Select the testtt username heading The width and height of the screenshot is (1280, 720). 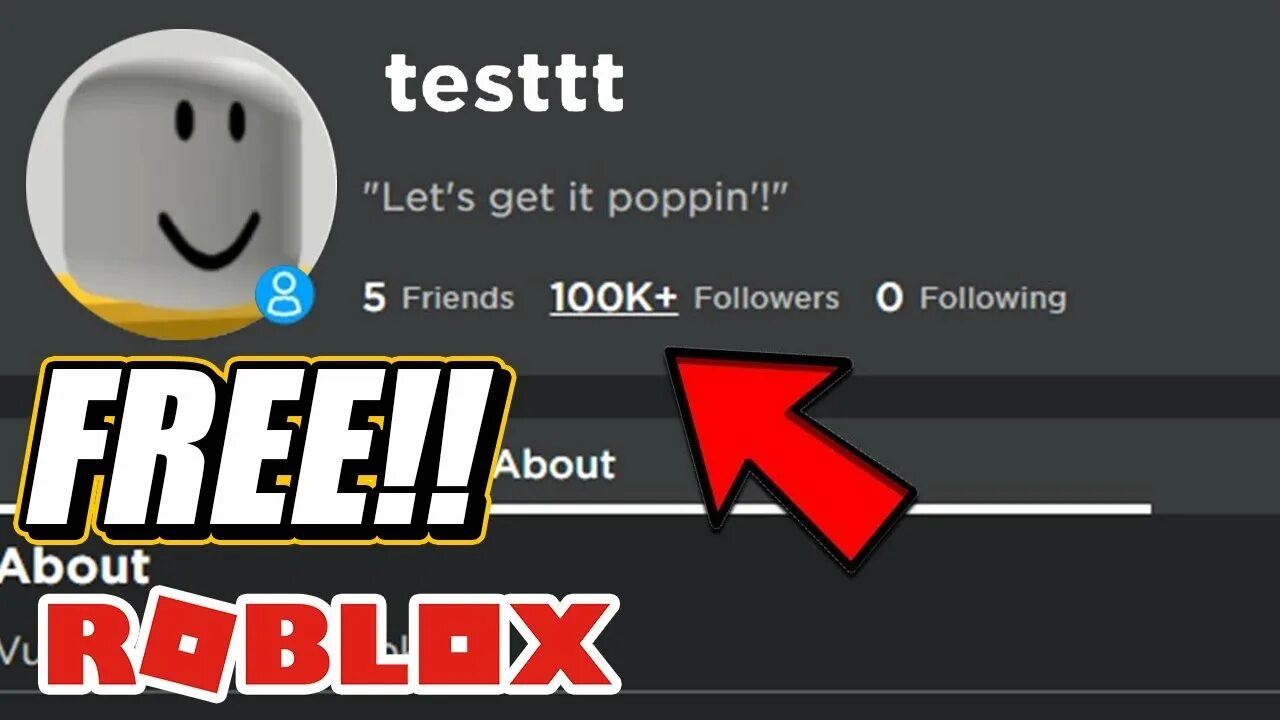point(505,83)
